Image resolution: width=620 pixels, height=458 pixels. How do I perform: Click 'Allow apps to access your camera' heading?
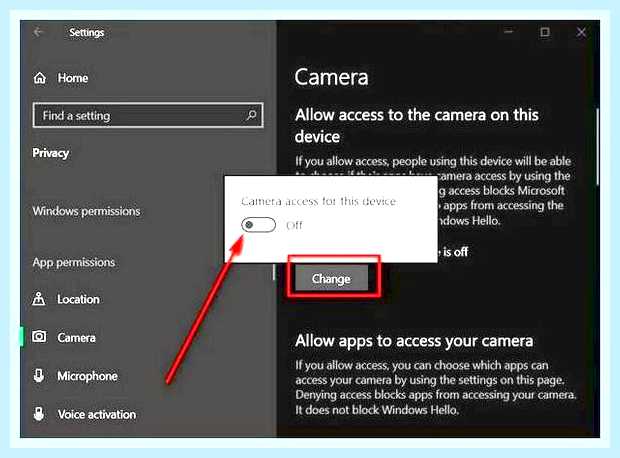point(414,341)
